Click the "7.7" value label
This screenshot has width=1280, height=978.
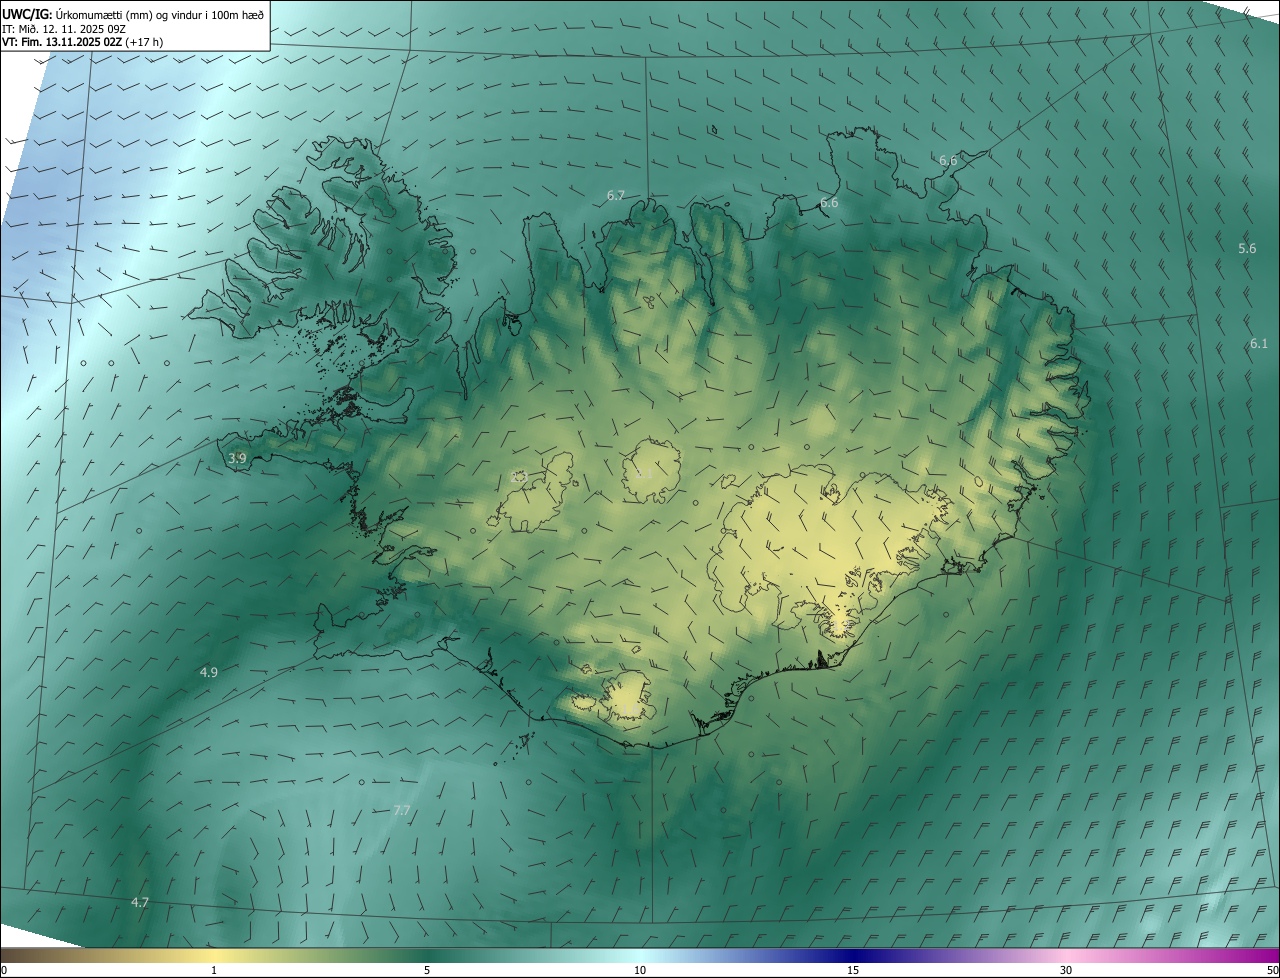402,810
